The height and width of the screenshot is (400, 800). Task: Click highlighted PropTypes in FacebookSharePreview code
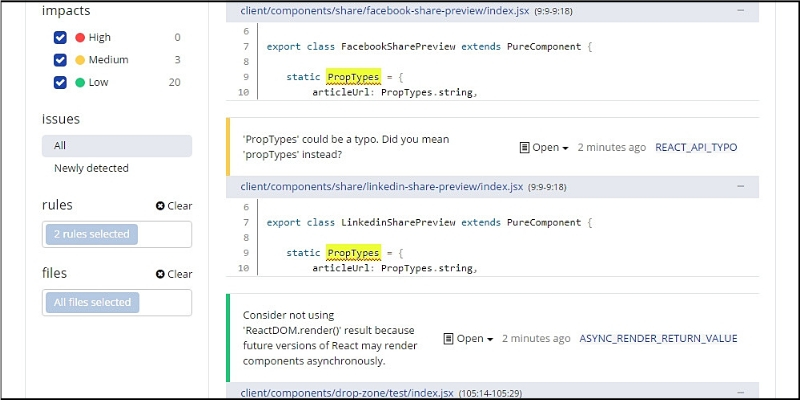point(353,77)
